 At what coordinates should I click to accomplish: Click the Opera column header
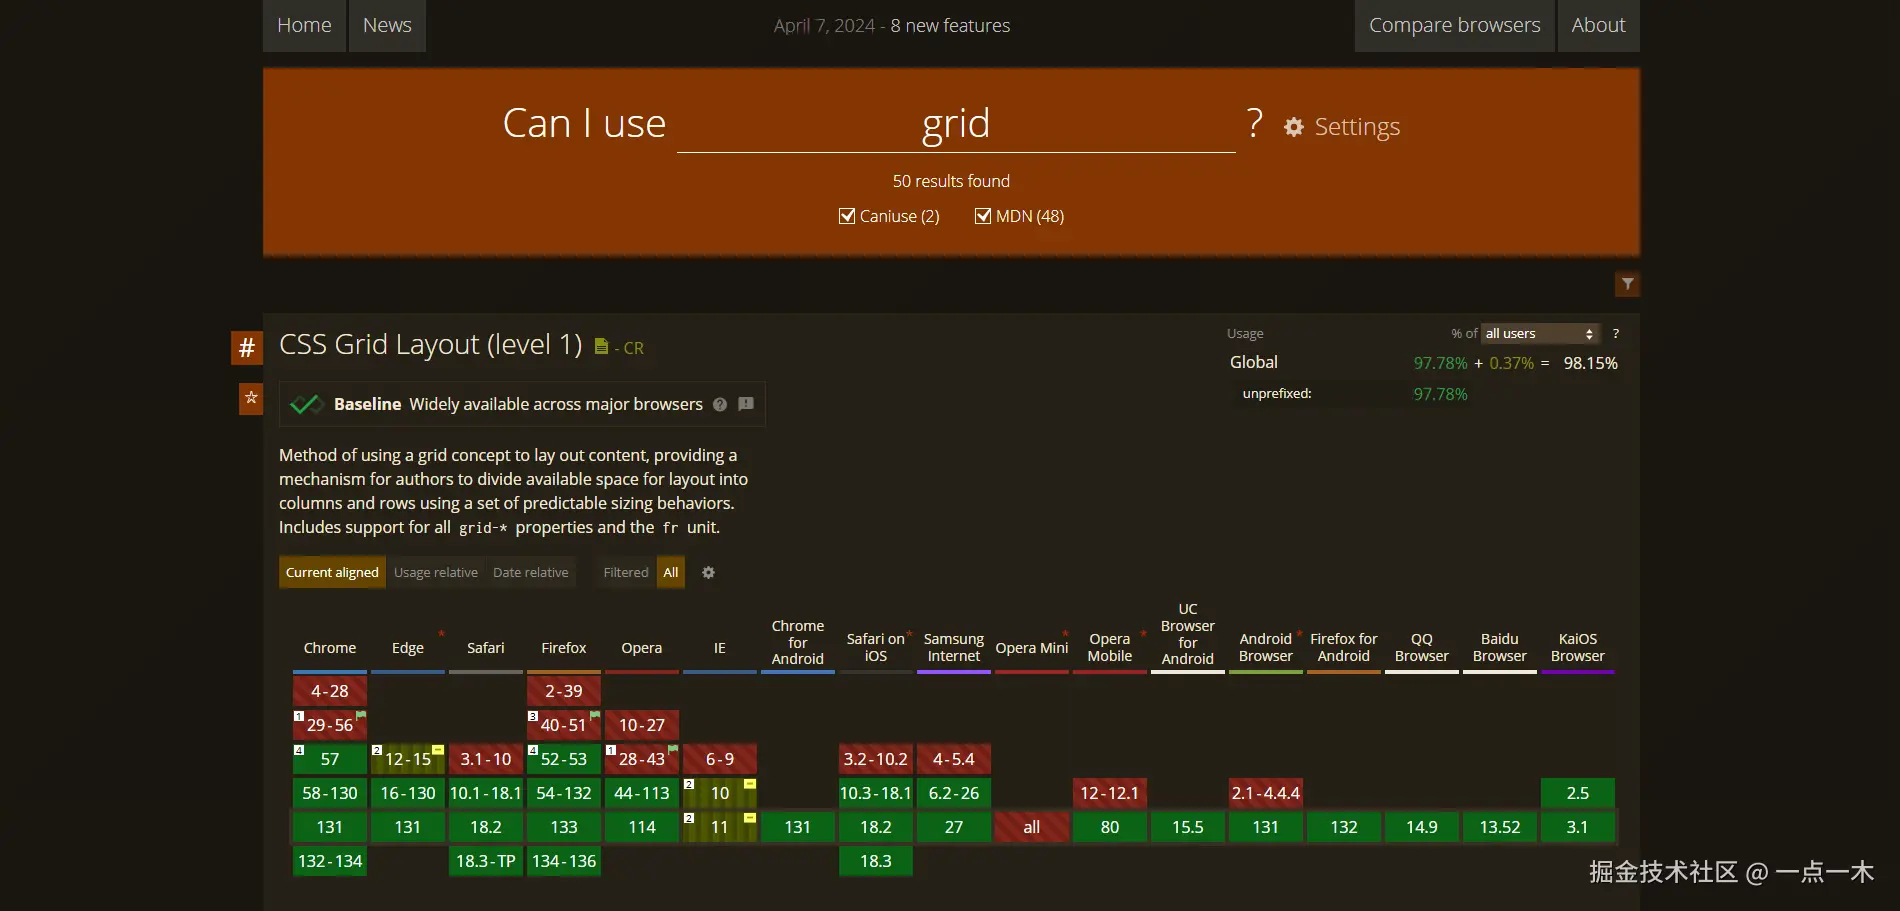pos(642,648)
